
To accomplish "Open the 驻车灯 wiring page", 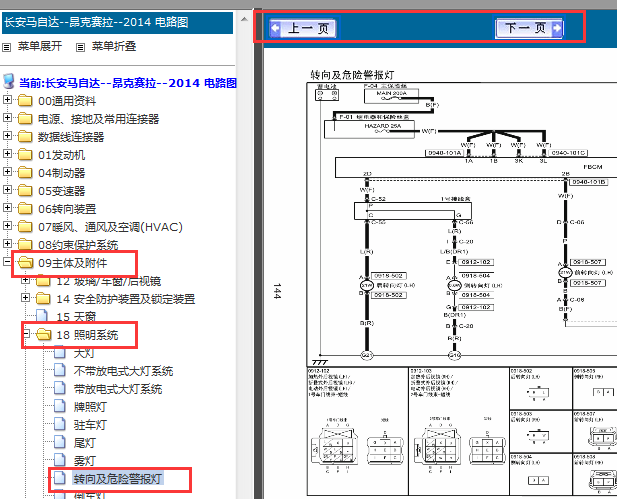I will (90, 425).
